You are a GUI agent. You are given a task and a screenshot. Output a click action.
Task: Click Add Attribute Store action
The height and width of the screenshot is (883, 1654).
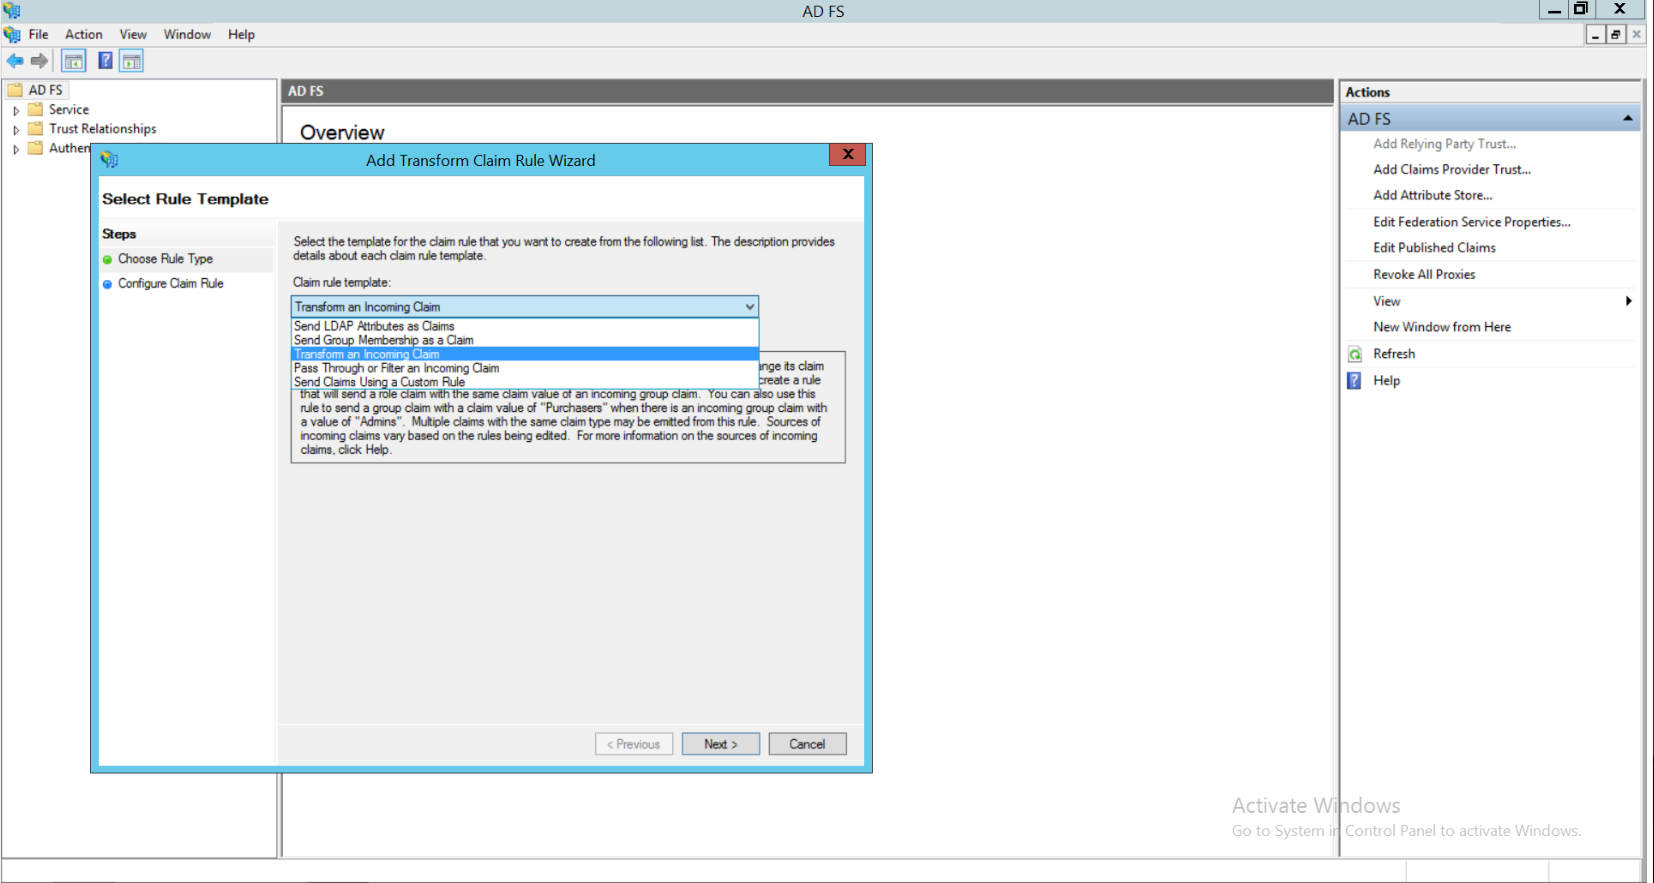point(1432,196)
